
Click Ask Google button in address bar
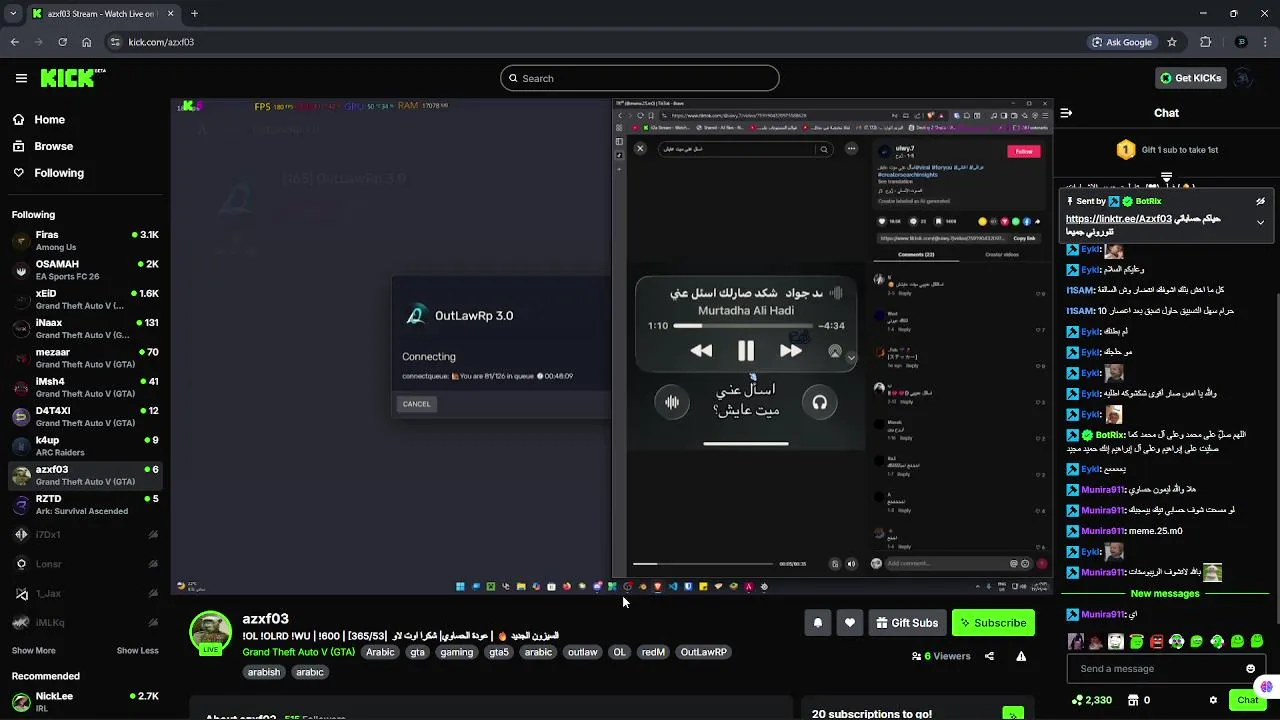pyautogui.click(x=1122, y=42)
